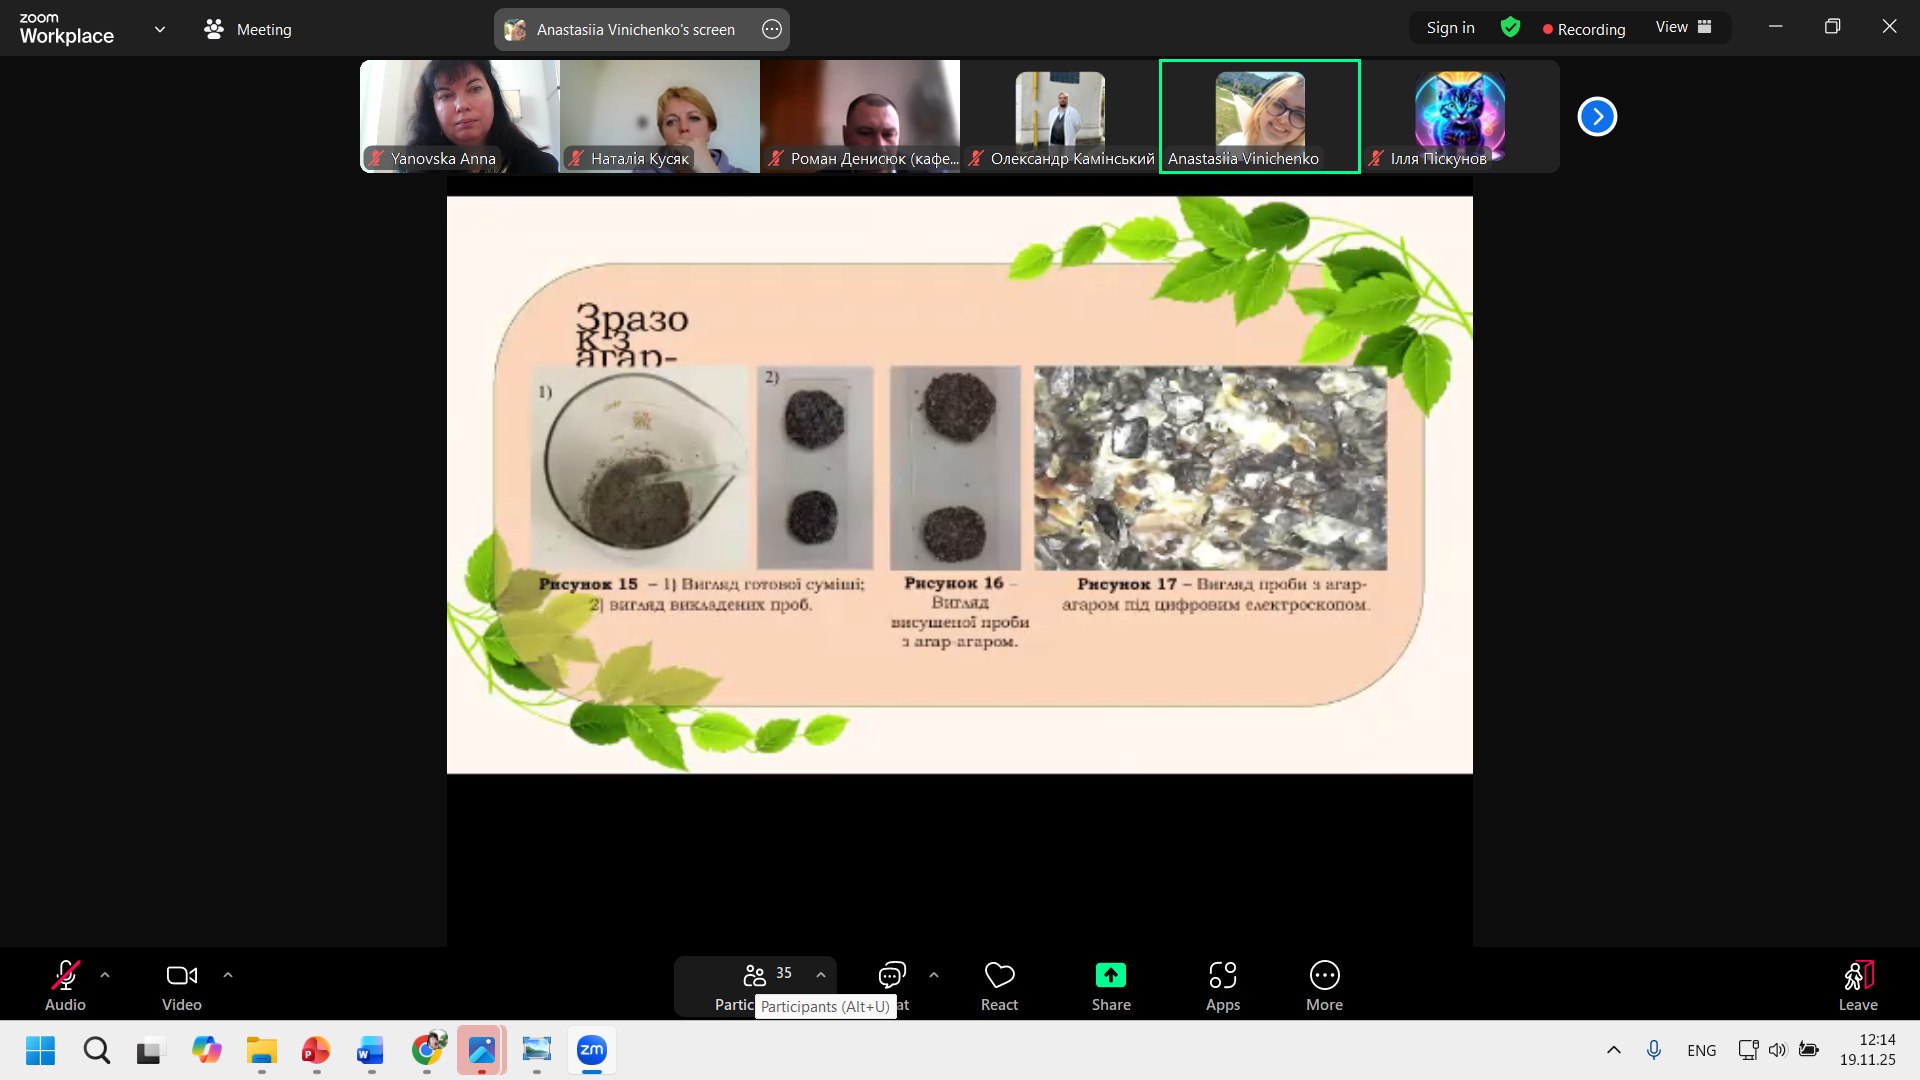Viewport: 1920px width, 1080px height.
Task: Unmute the Audio microphone
Action: tap(65, 976)
